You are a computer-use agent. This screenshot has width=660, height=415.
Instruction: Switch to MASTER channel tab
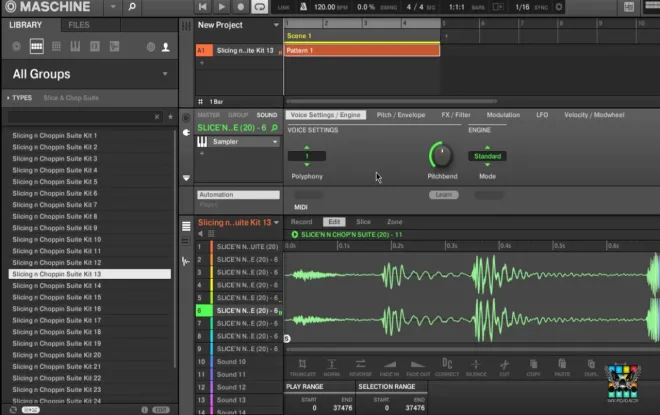pos(209,115)
